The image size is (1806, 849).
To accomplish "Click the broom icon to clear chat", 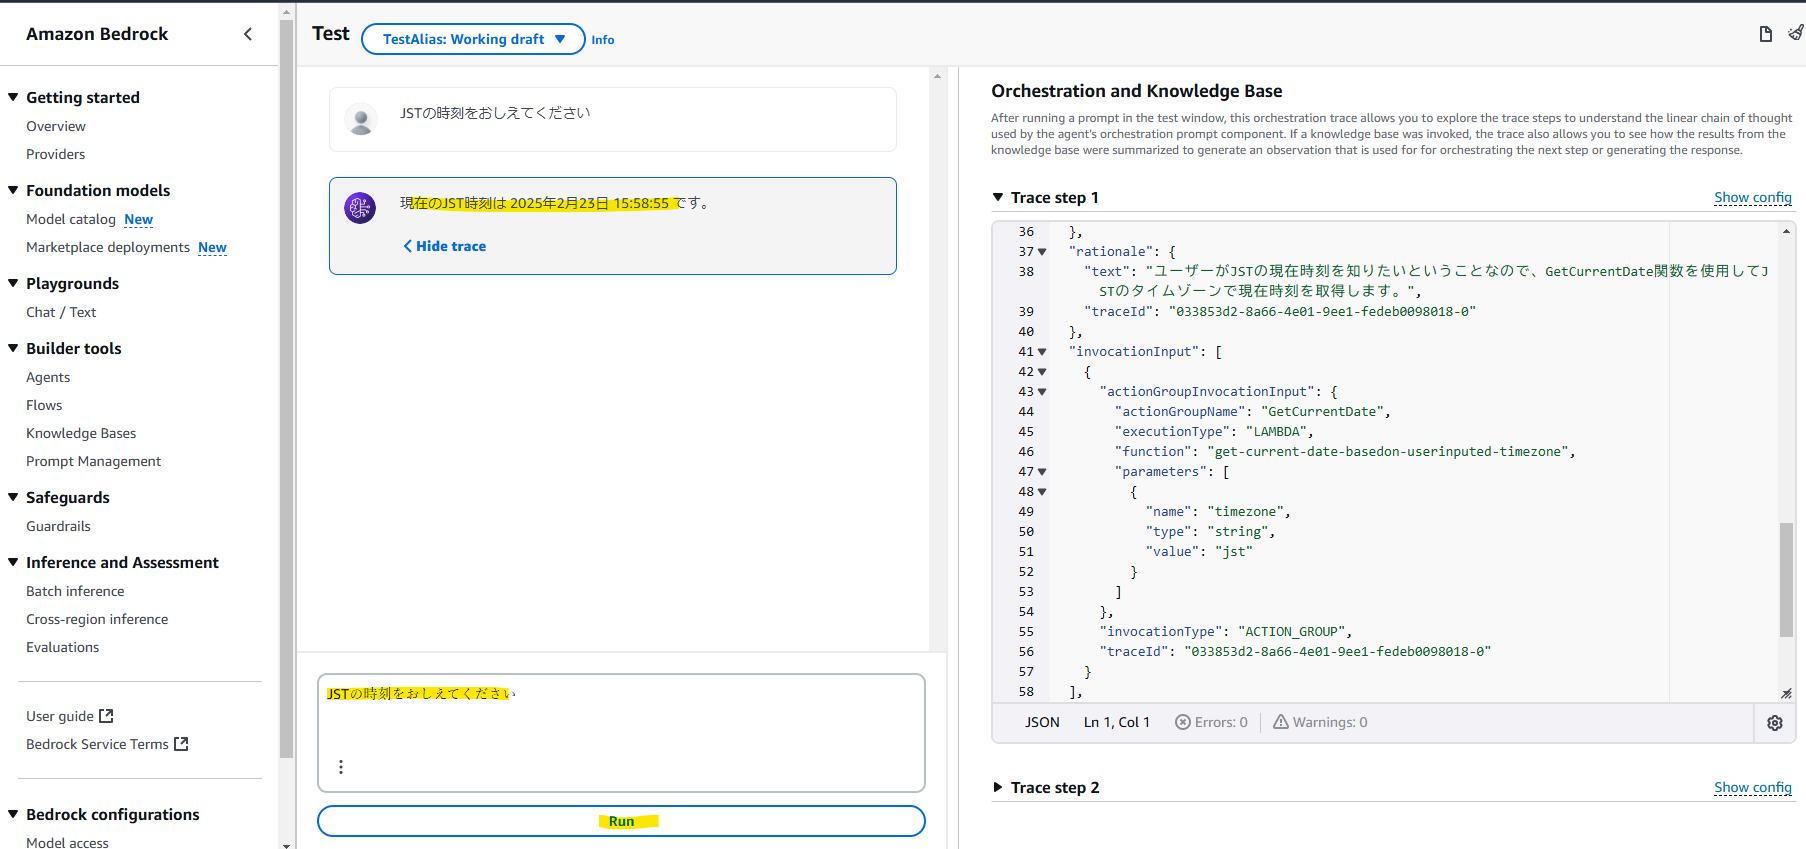I will click(1795, 33).
